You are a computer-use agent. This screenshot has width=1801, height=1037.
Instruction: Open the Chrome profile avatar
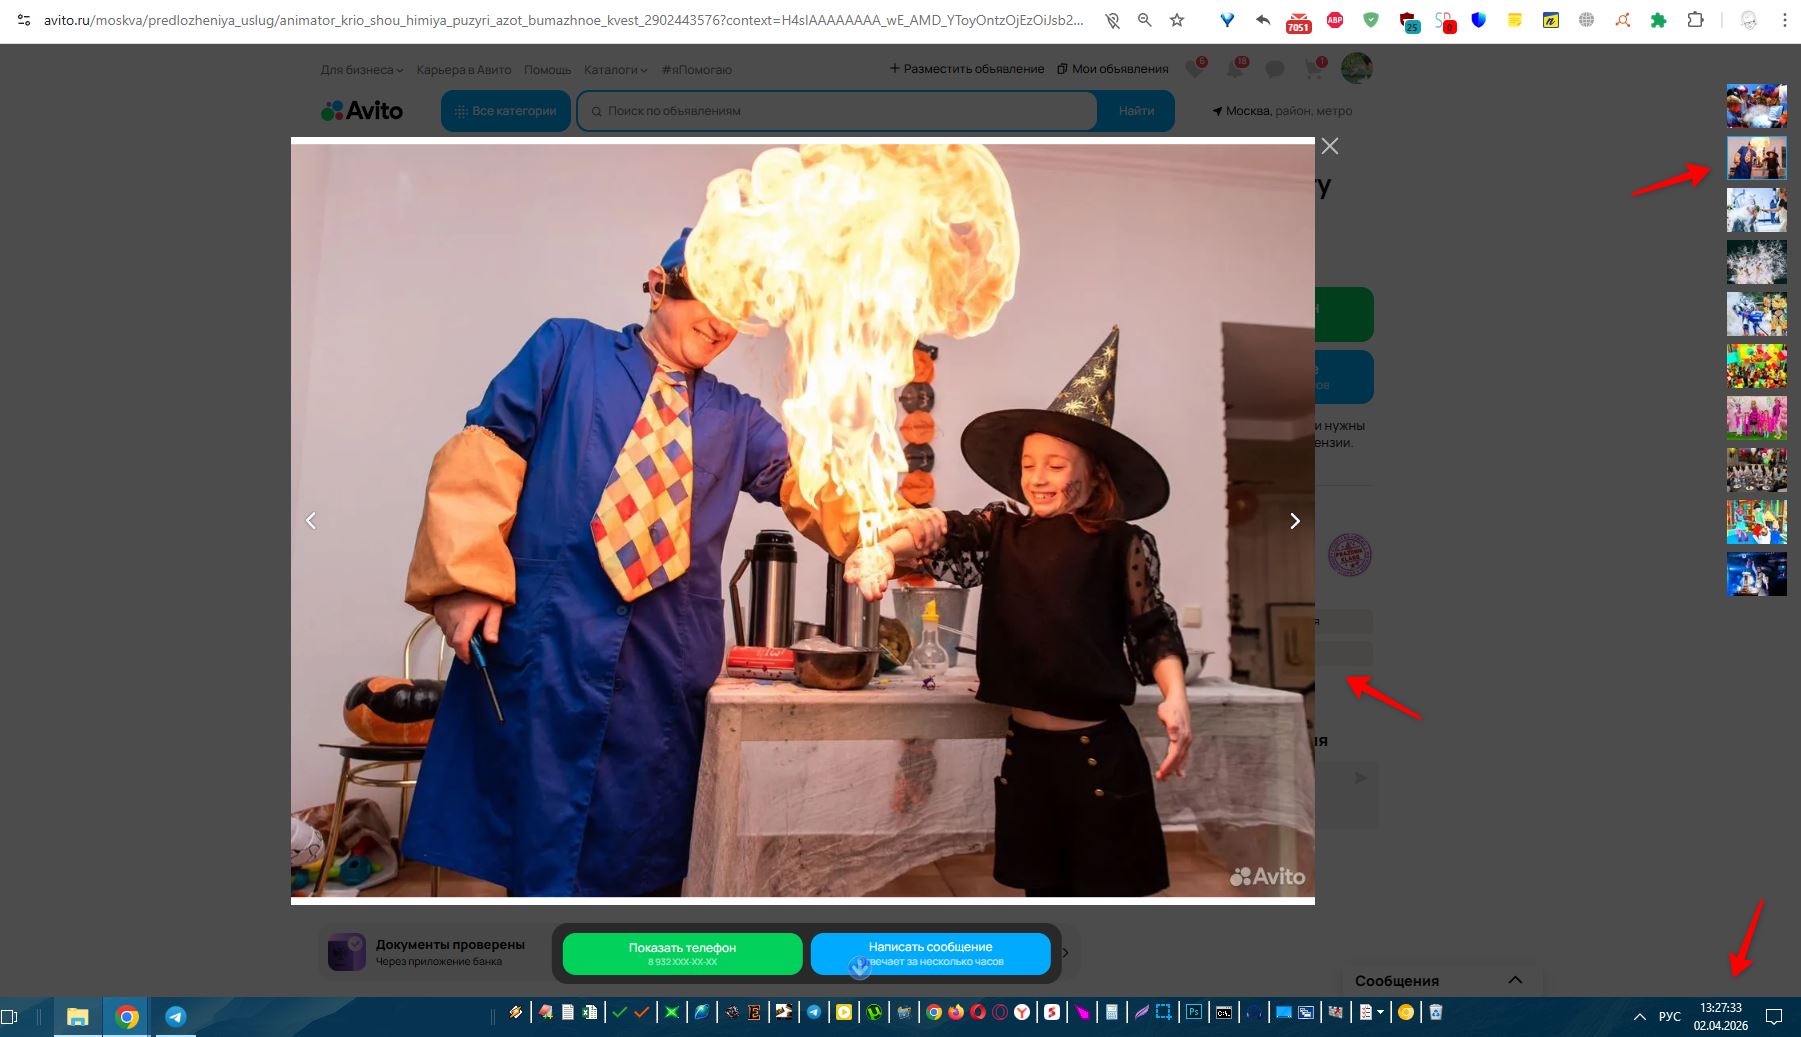[1749, 20]
